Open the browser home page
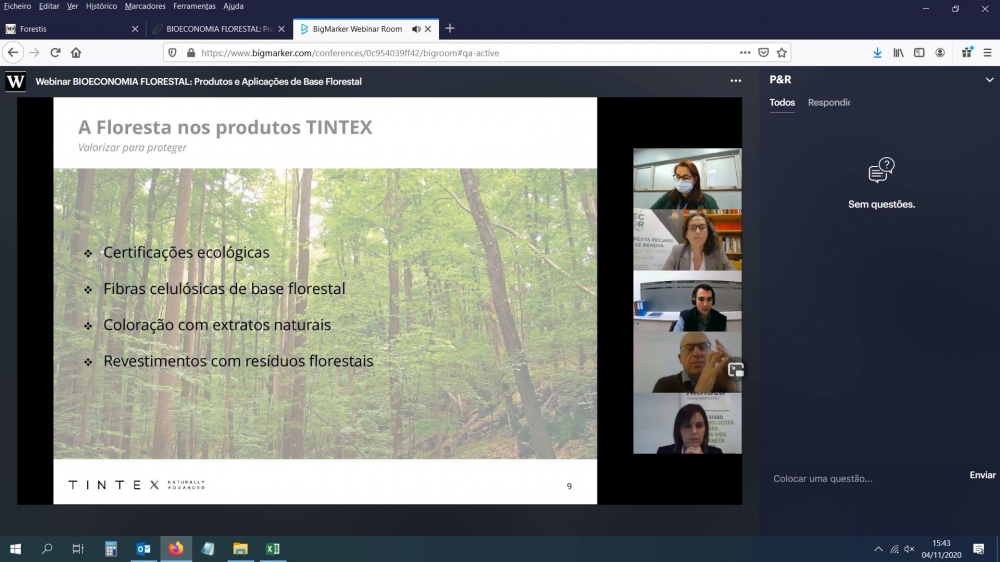The height and width of the screenshot is (562, 1000). (76, 53)
